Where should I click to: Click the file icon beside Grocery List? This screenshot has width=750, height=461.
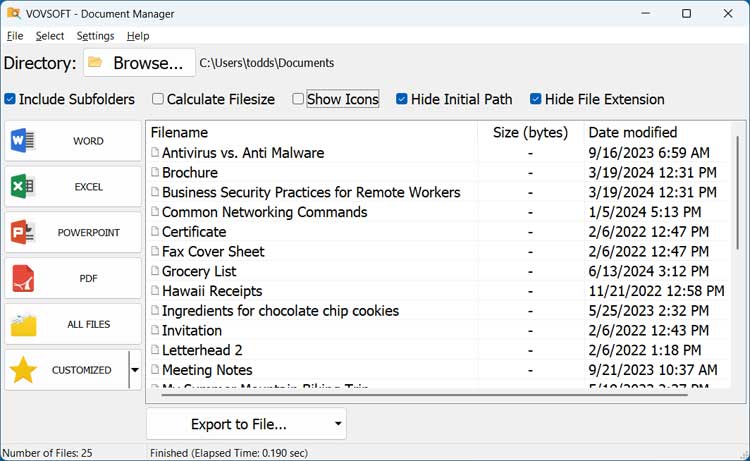155,271
